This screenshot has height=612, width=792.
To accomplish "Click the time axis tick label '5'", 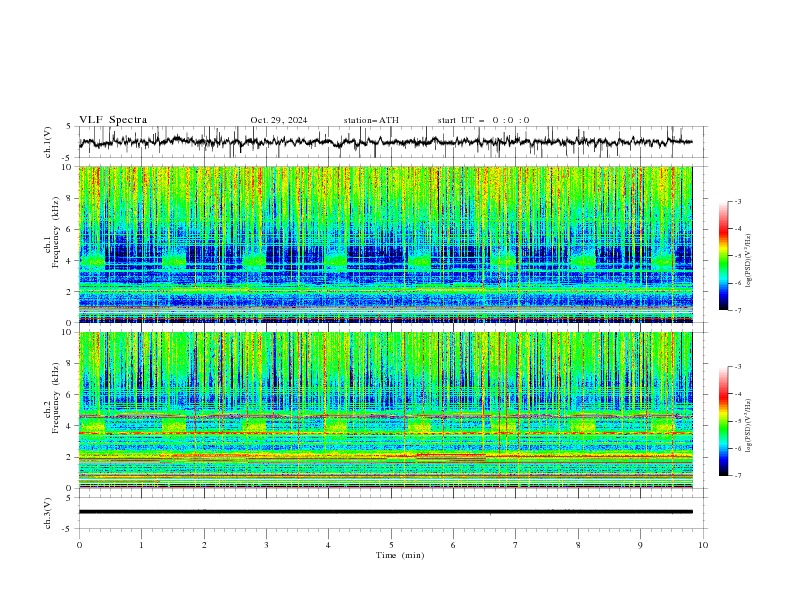I will 391,545.
